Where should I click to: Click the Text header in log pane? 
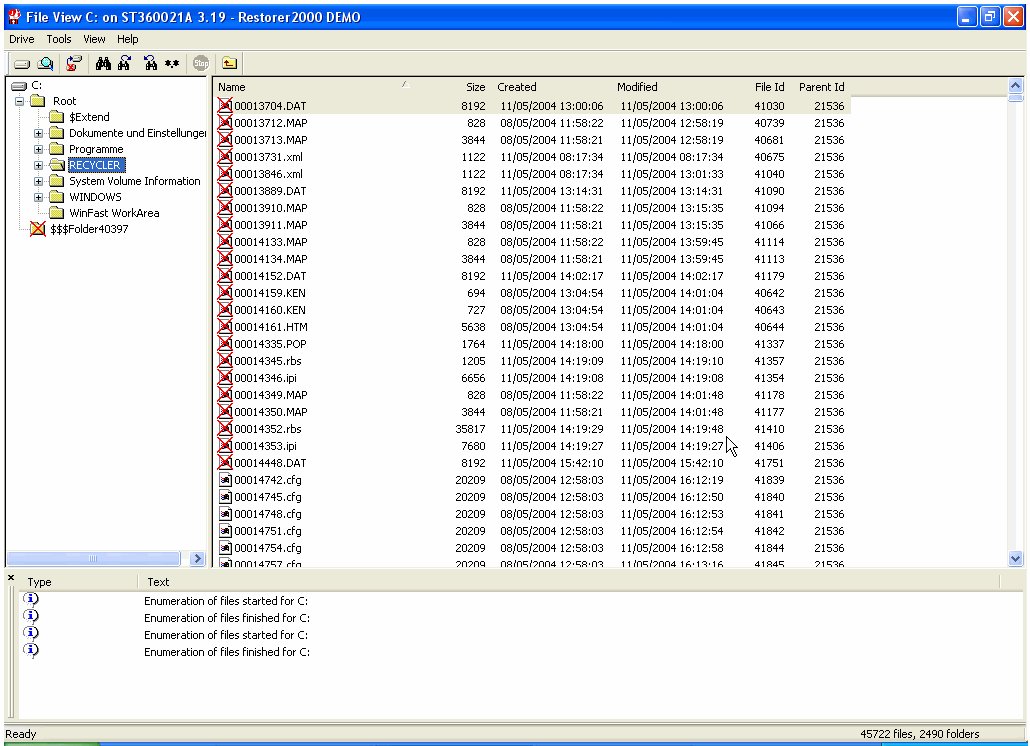pos(569,582)
